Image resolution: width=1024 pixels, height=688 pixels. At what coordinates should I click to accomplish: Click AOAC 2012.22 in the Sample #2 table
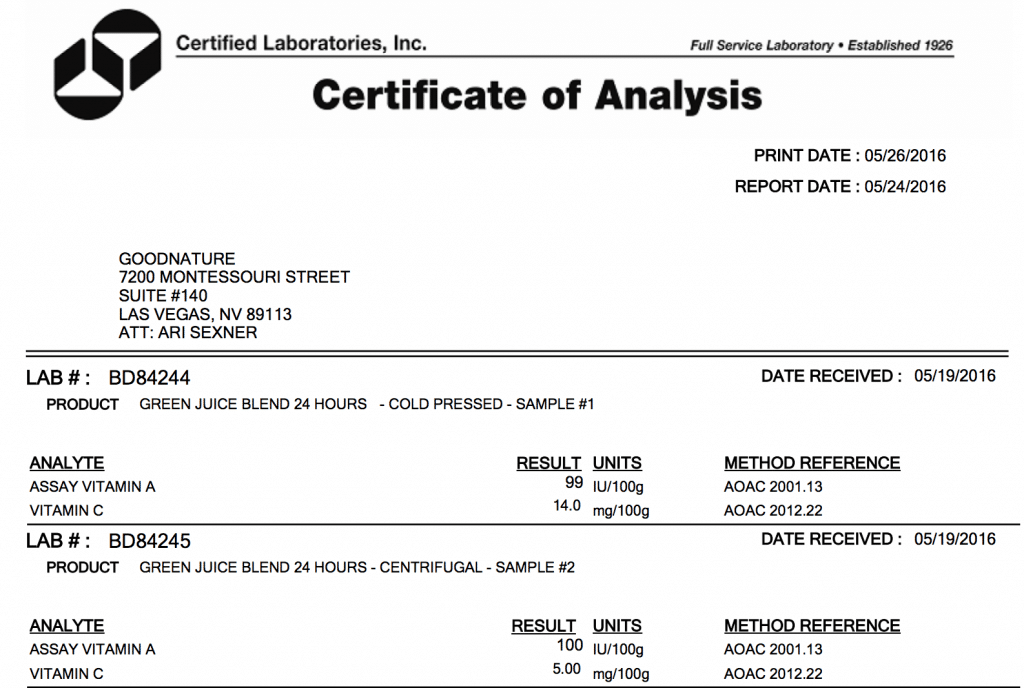[773, 674]
